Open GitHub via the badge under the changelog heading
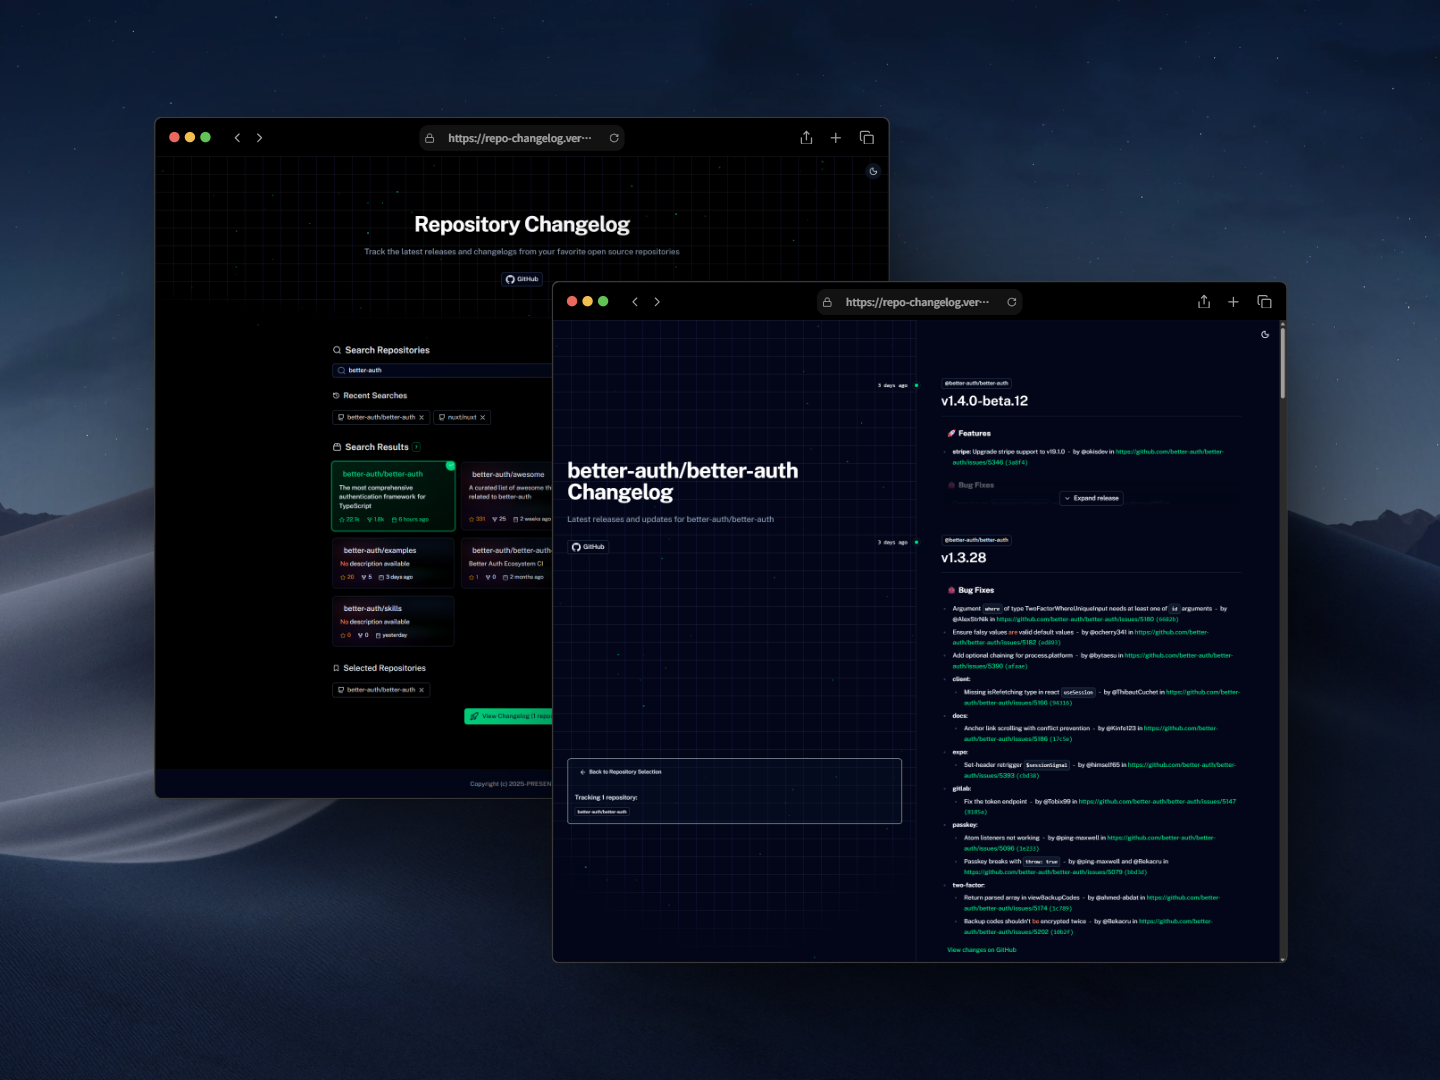This screenshot has width=1440, height=1080. point(589,546)
